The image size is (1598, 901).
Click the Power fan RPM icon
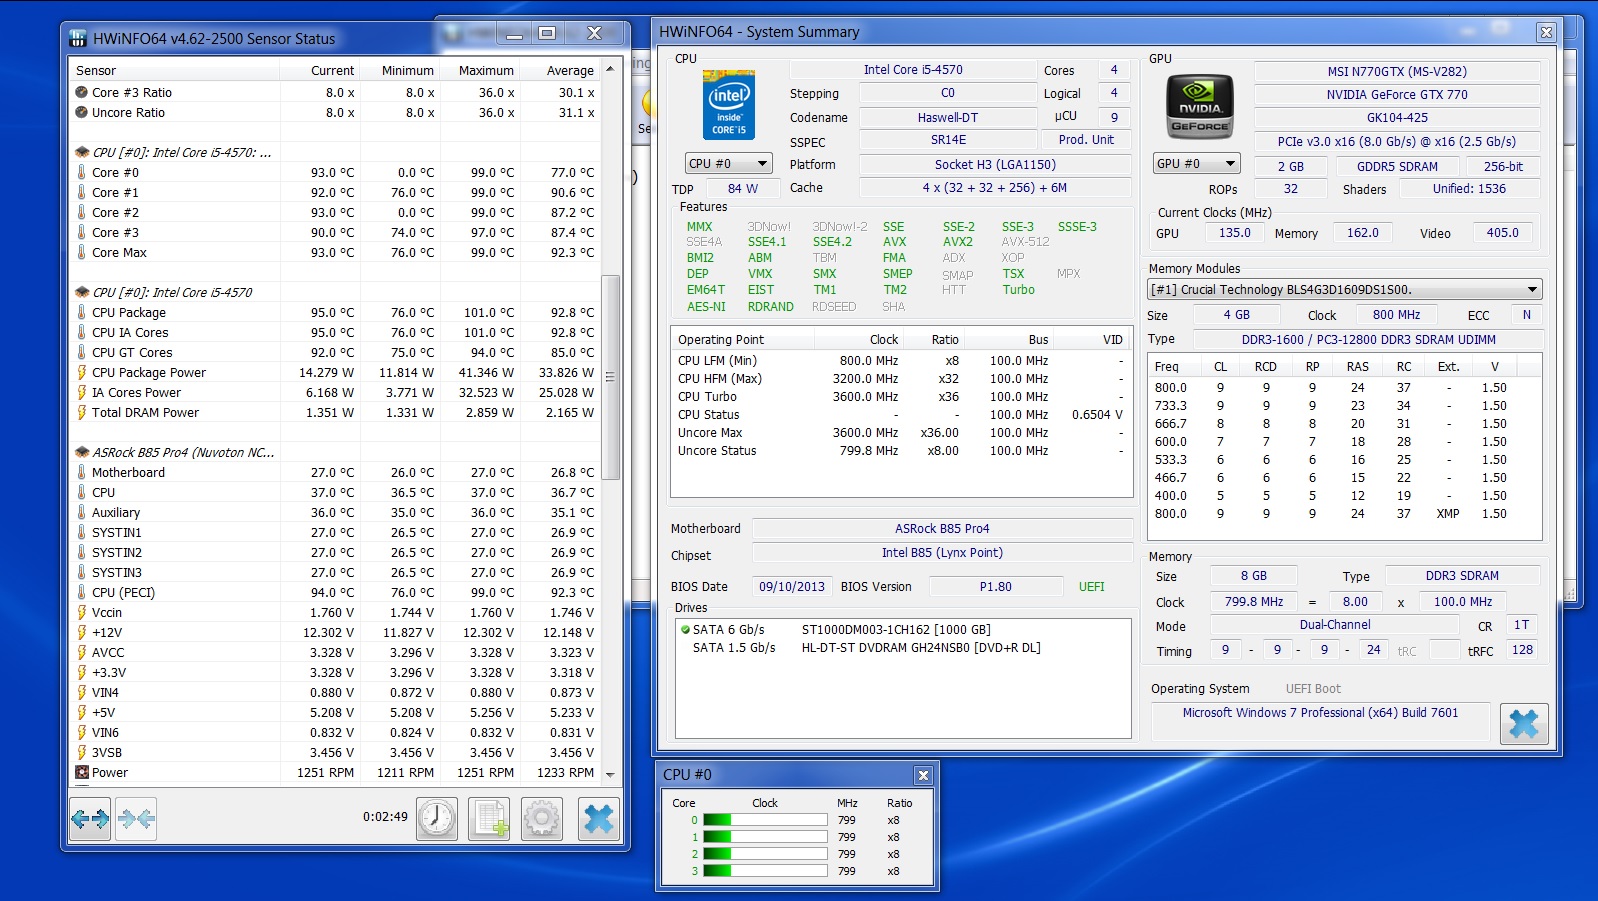[x=81, y=772]
